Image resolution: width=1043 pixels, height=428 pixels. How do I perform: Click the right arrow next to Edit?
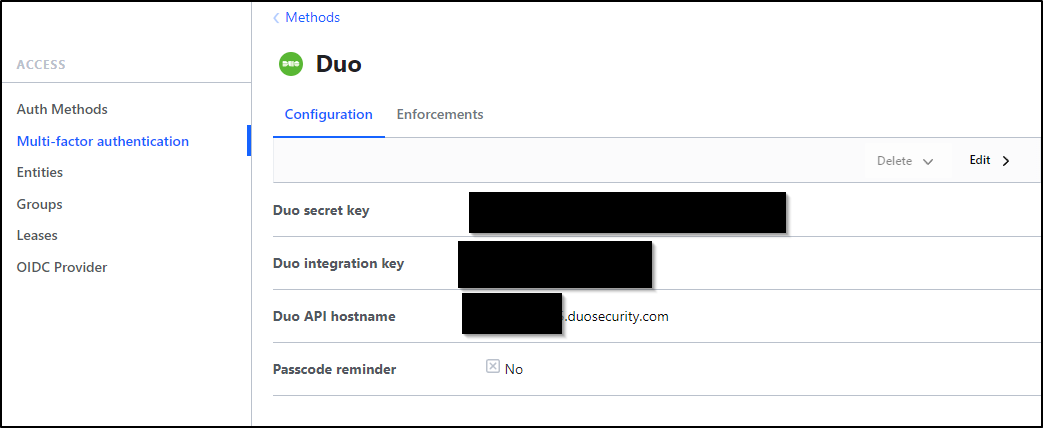click(x=1006, y=160)
